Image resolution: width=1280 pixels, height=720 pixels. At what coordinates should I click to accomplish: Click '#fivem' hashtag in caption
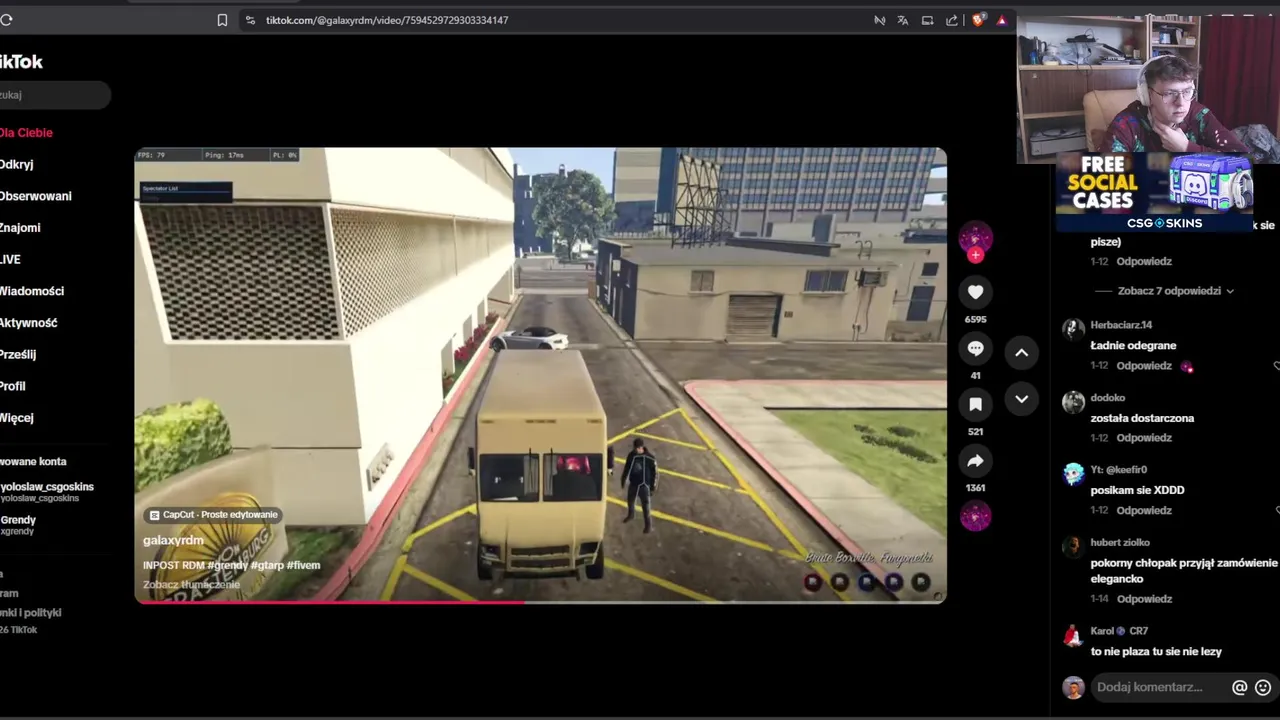point(304,566)
